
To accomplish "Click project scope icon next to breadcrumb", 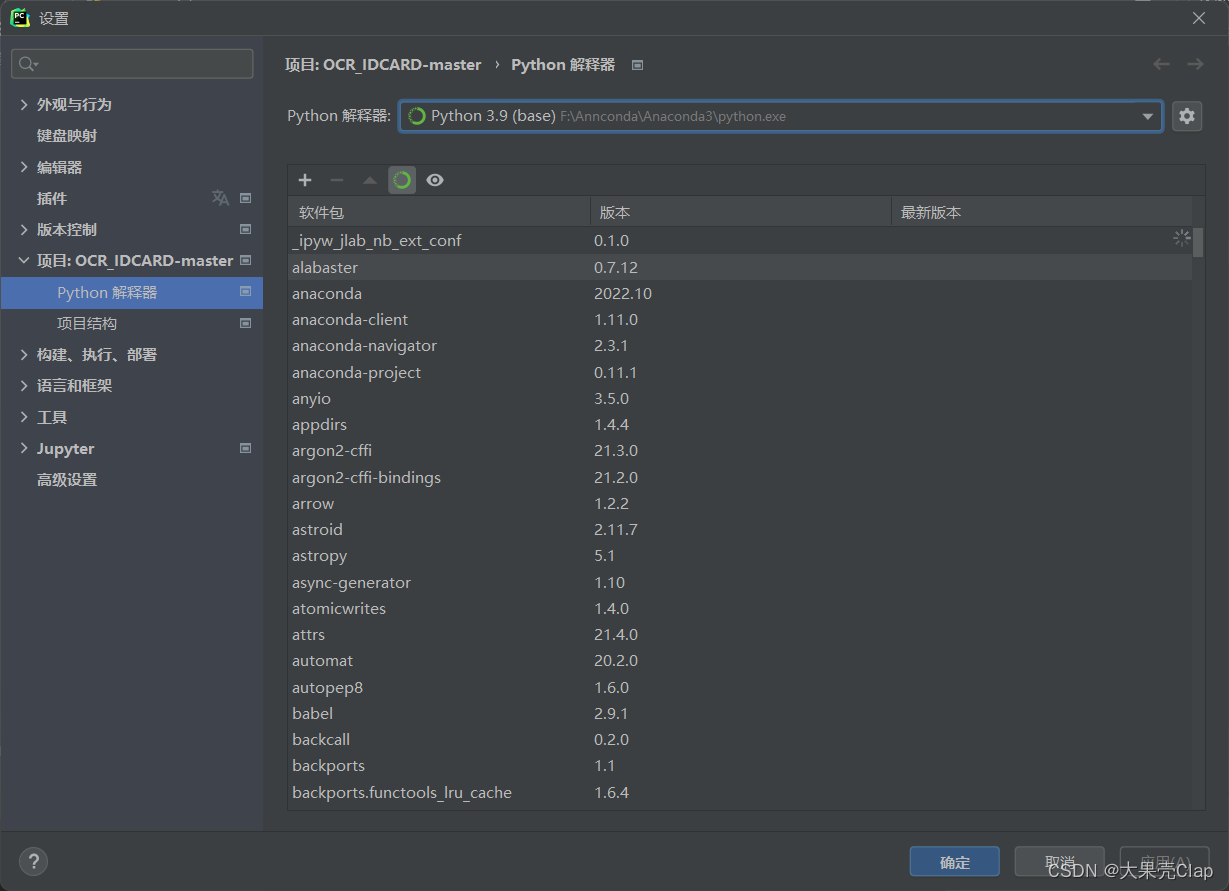I will [638, 65].
